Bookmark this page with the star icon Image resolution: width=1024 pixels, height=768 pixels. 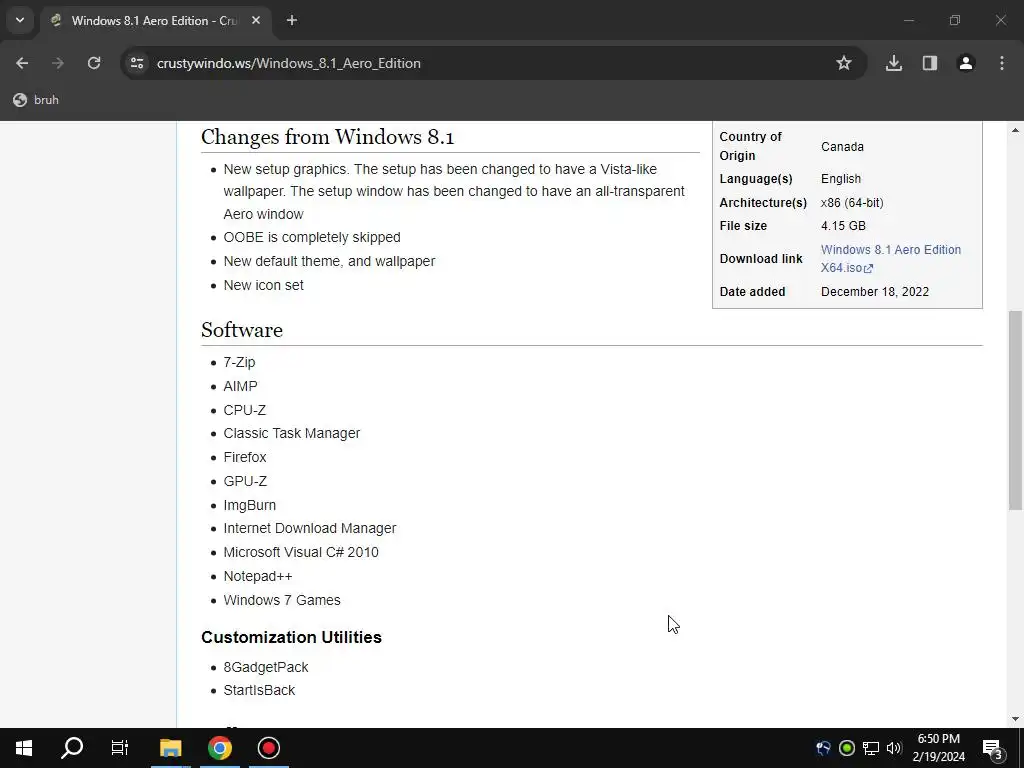pyautogui.click(x=844, y=63)
